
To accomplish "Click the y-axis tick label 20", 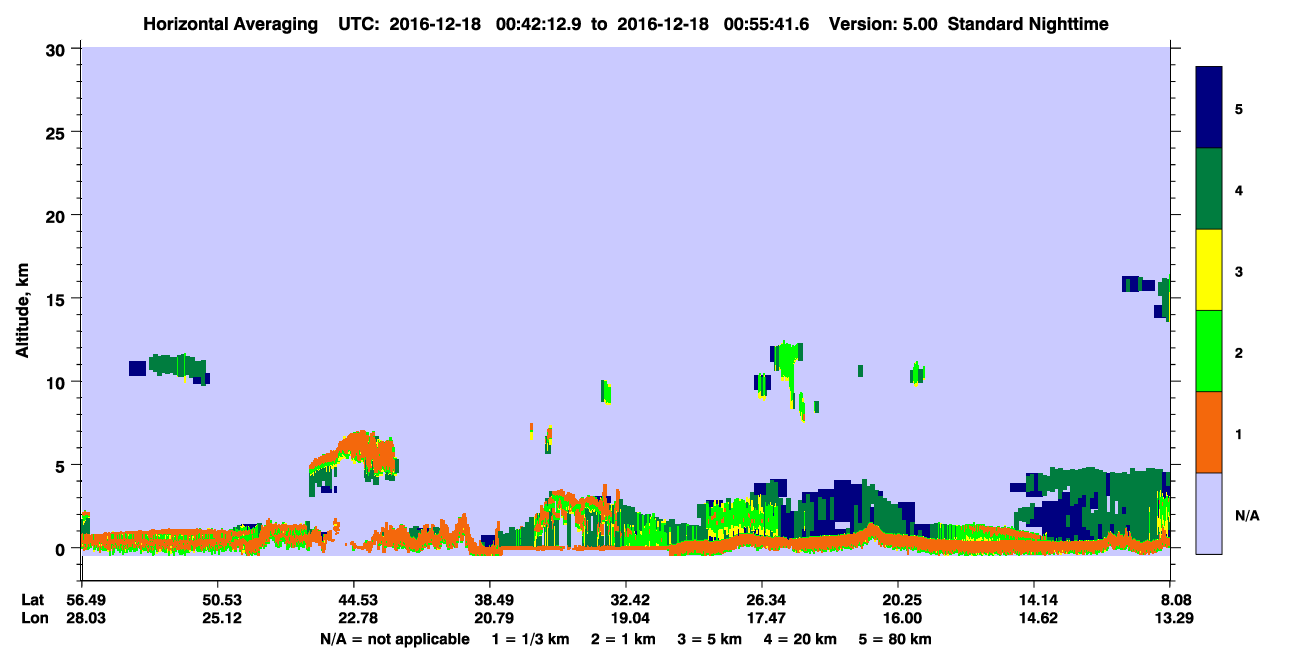I will click(58, 215).
